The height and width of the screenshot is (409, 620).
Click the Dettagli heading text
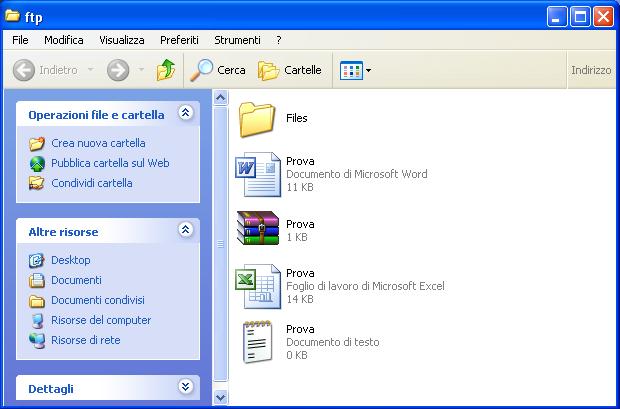(x=51, y=389)
